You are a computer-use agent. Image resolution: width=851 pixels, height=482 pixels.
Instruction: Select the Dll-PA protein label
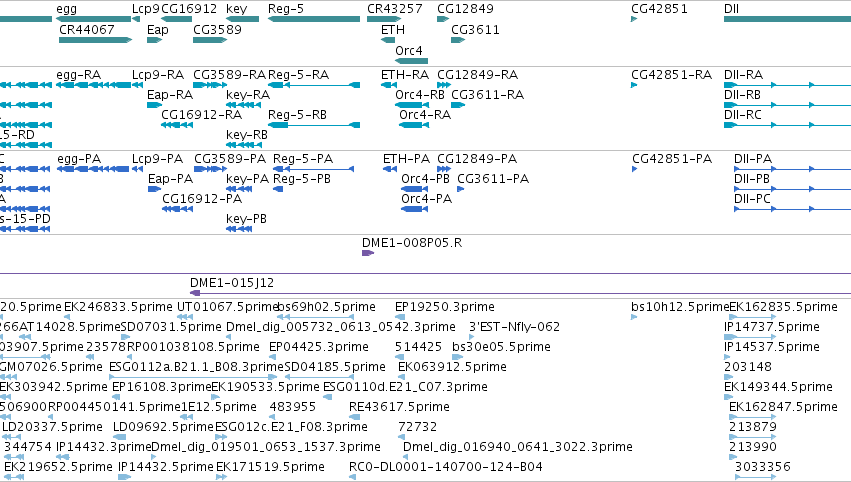[753, 159]
